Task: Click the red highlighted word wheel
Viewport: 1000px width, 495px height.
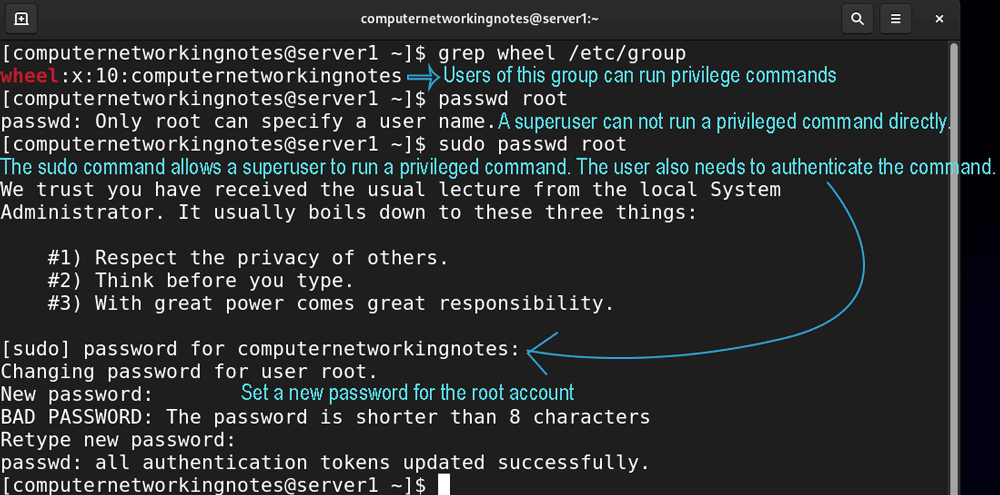Action: coord(30,76)
